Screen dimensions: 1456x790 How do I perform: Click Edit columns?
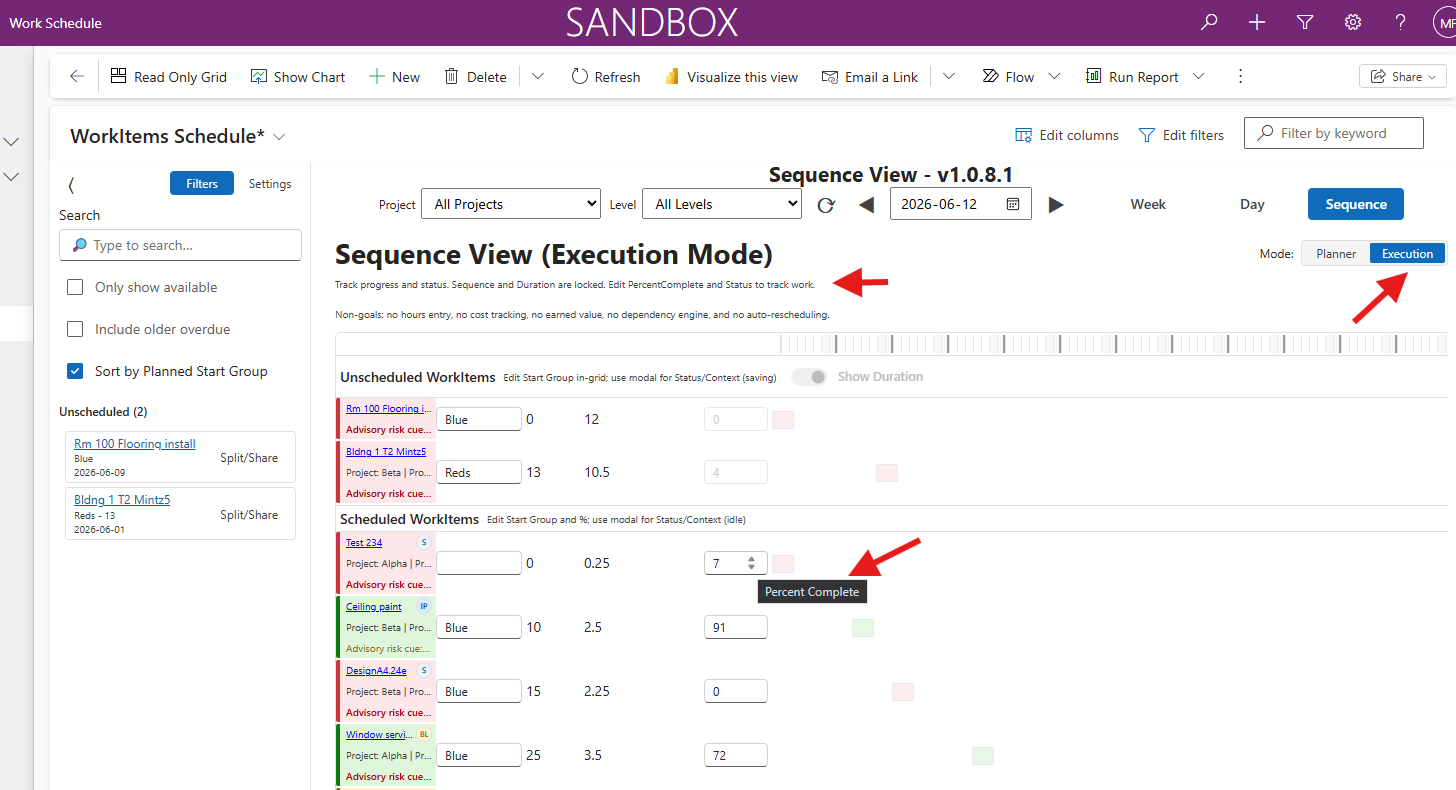point(1067,135)
